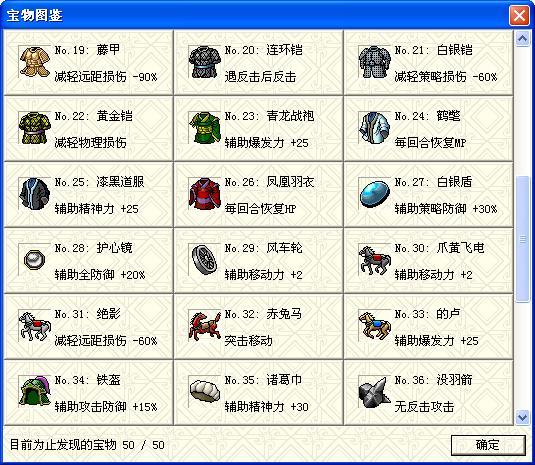Viewport: 535px width, 465px height.
Task: Select the 的卢 horse icon
Action: click(375, 325)
